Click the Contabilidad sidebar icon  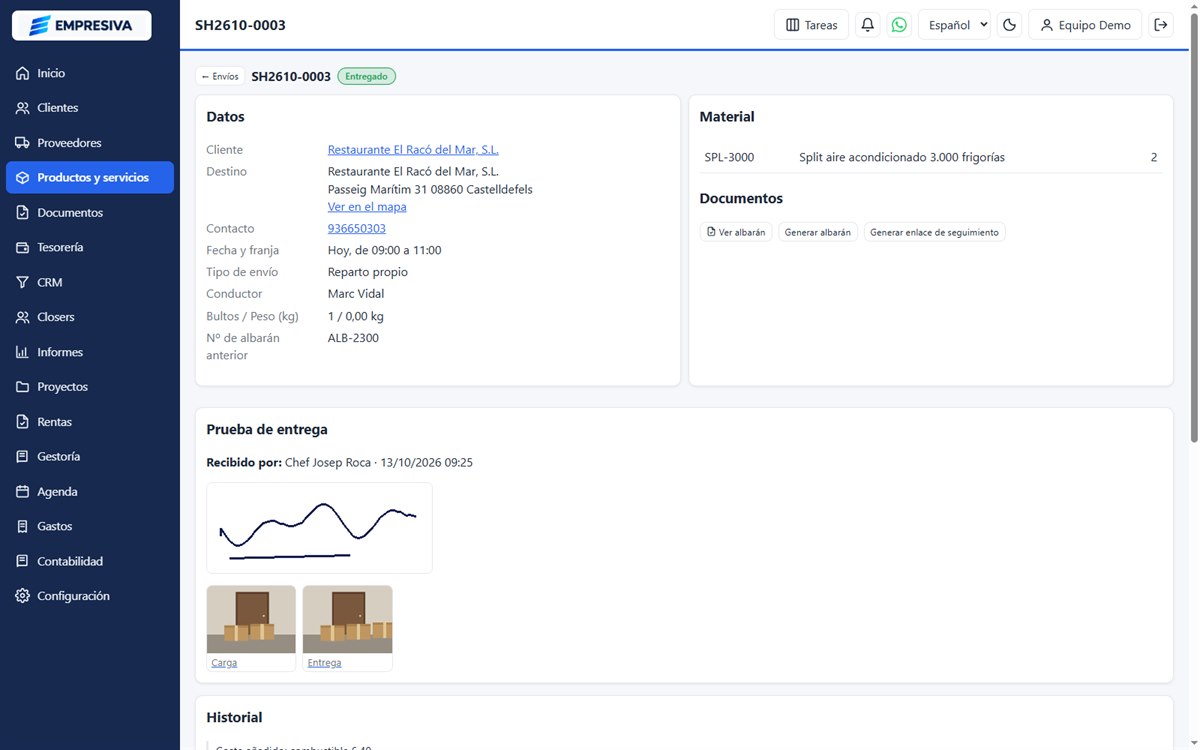click(22, 561)
